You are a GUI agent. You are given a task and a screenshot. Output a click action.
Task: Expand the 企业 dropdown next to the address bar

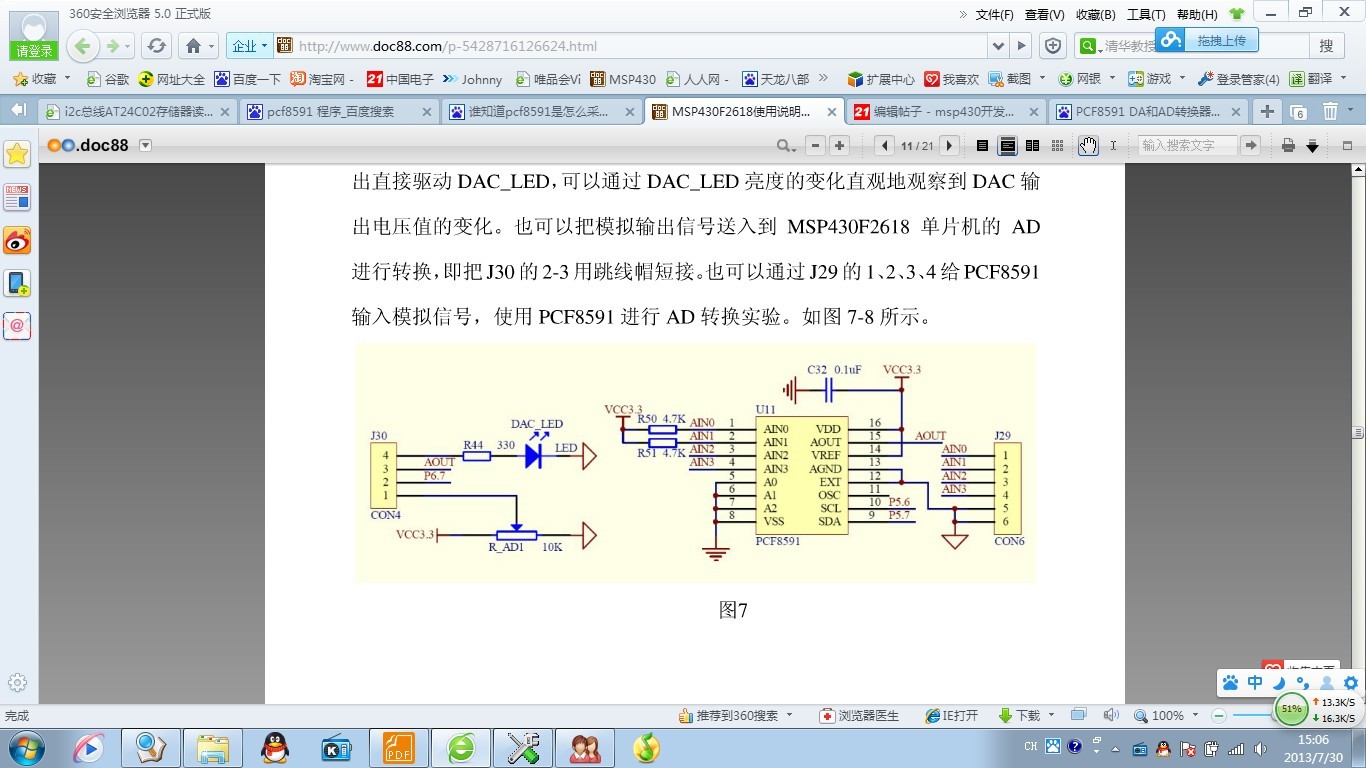pyautogui.click(x=264, y=46)
